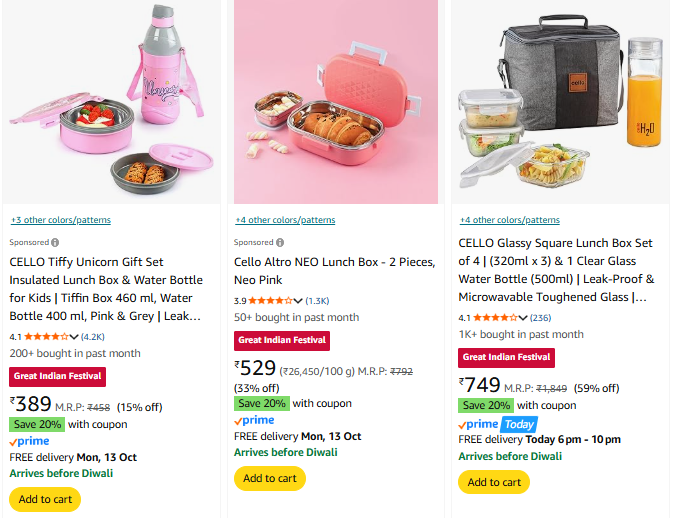
Task: Click star rating of Altro NEO lunch box
Action: tap(272, 300)
